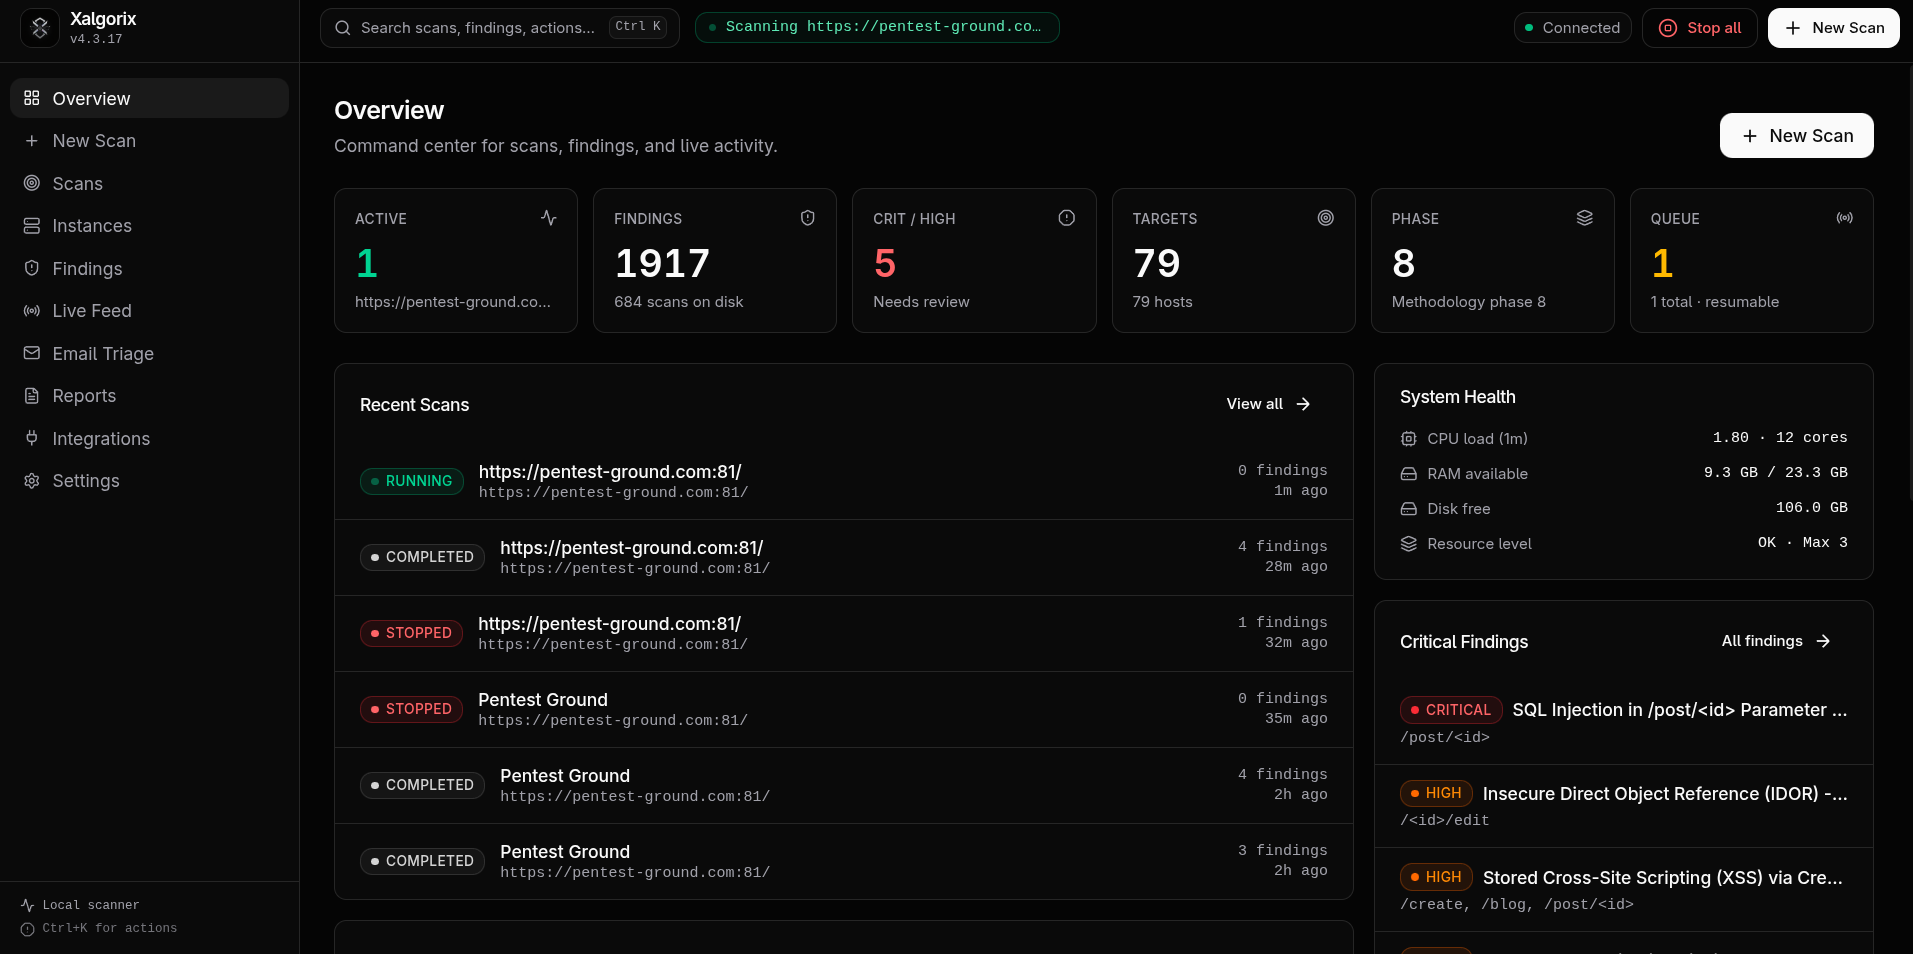Click View all link in Recent Scans

1268,404
